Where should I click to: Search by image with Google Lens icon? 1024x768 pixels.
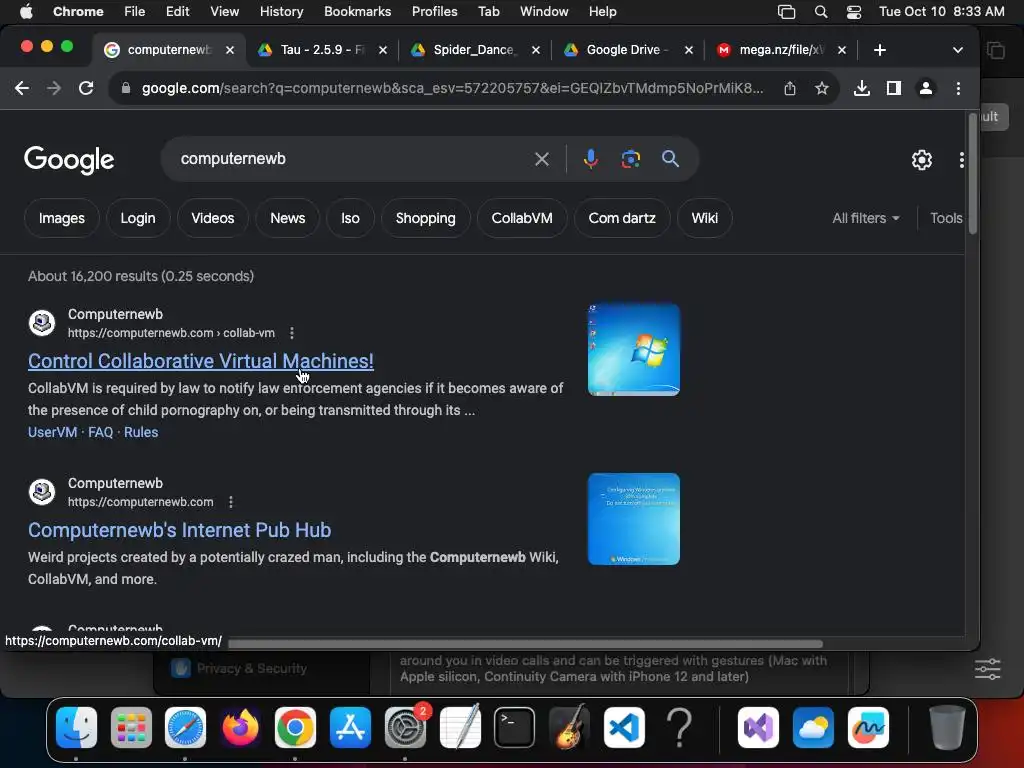[x=630, y=159]
